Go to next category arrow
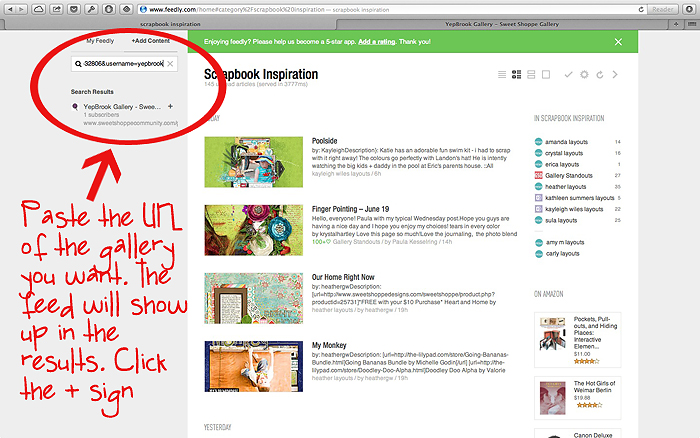 point(615,75)
